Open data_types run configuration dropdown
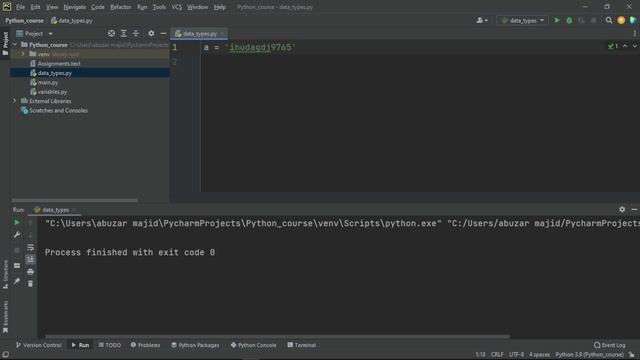Image resolution: width=640 pixels, height=360 pixels. (x=522, y=20)
